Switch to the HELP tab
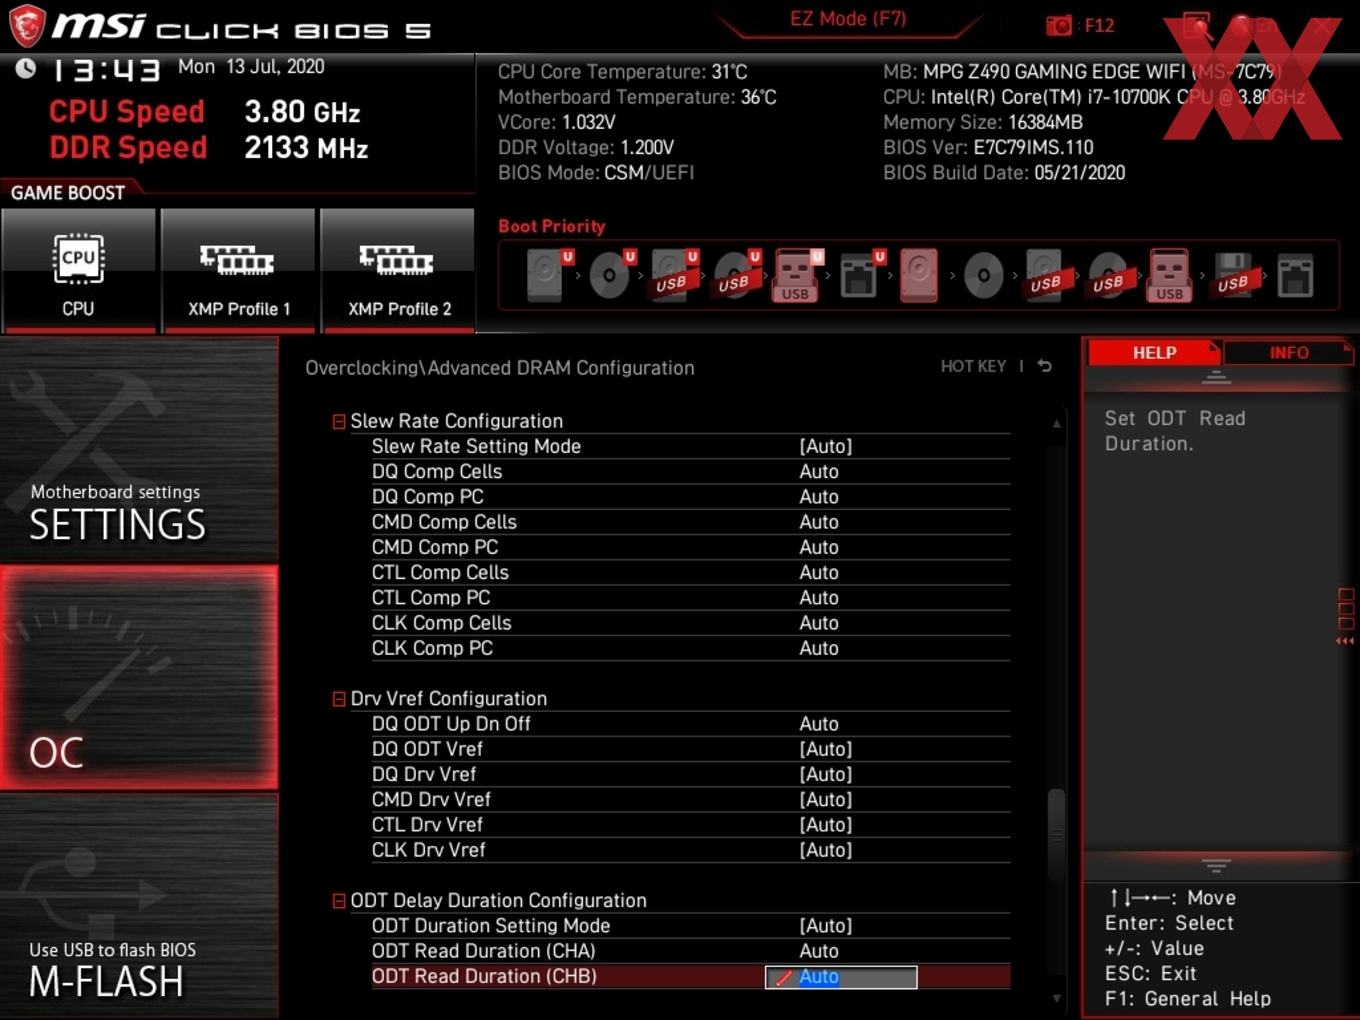The image size is (1360, 1020). [1154, 352]
